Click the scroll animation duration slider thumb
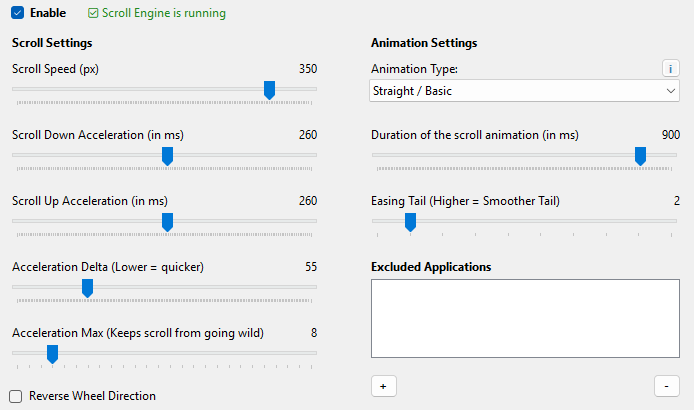The image size is (694, 410). (640, 156)
